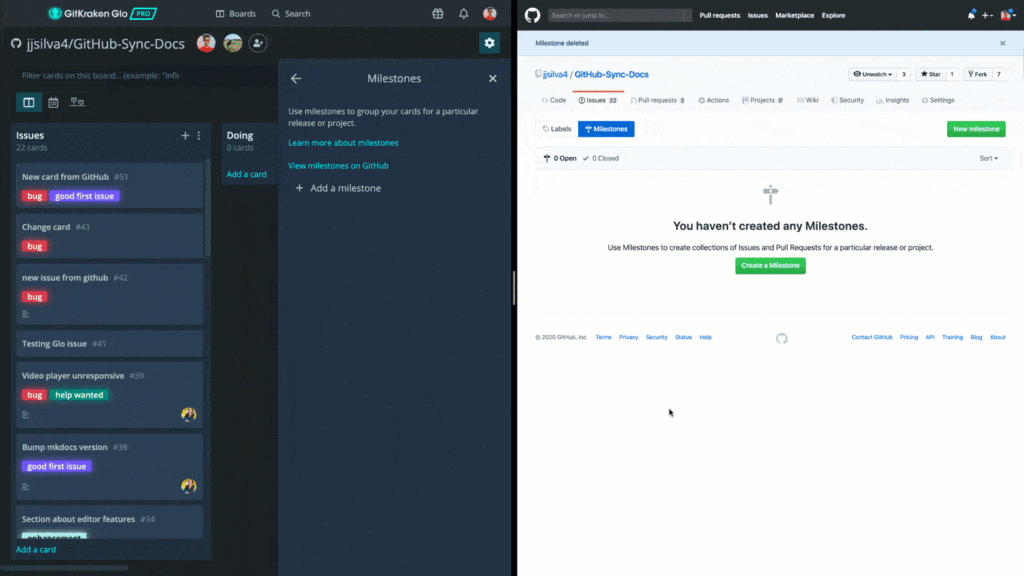Dismiss the Milestone deleted banner
The image size is (1024, 576).
click(1002, 43)
